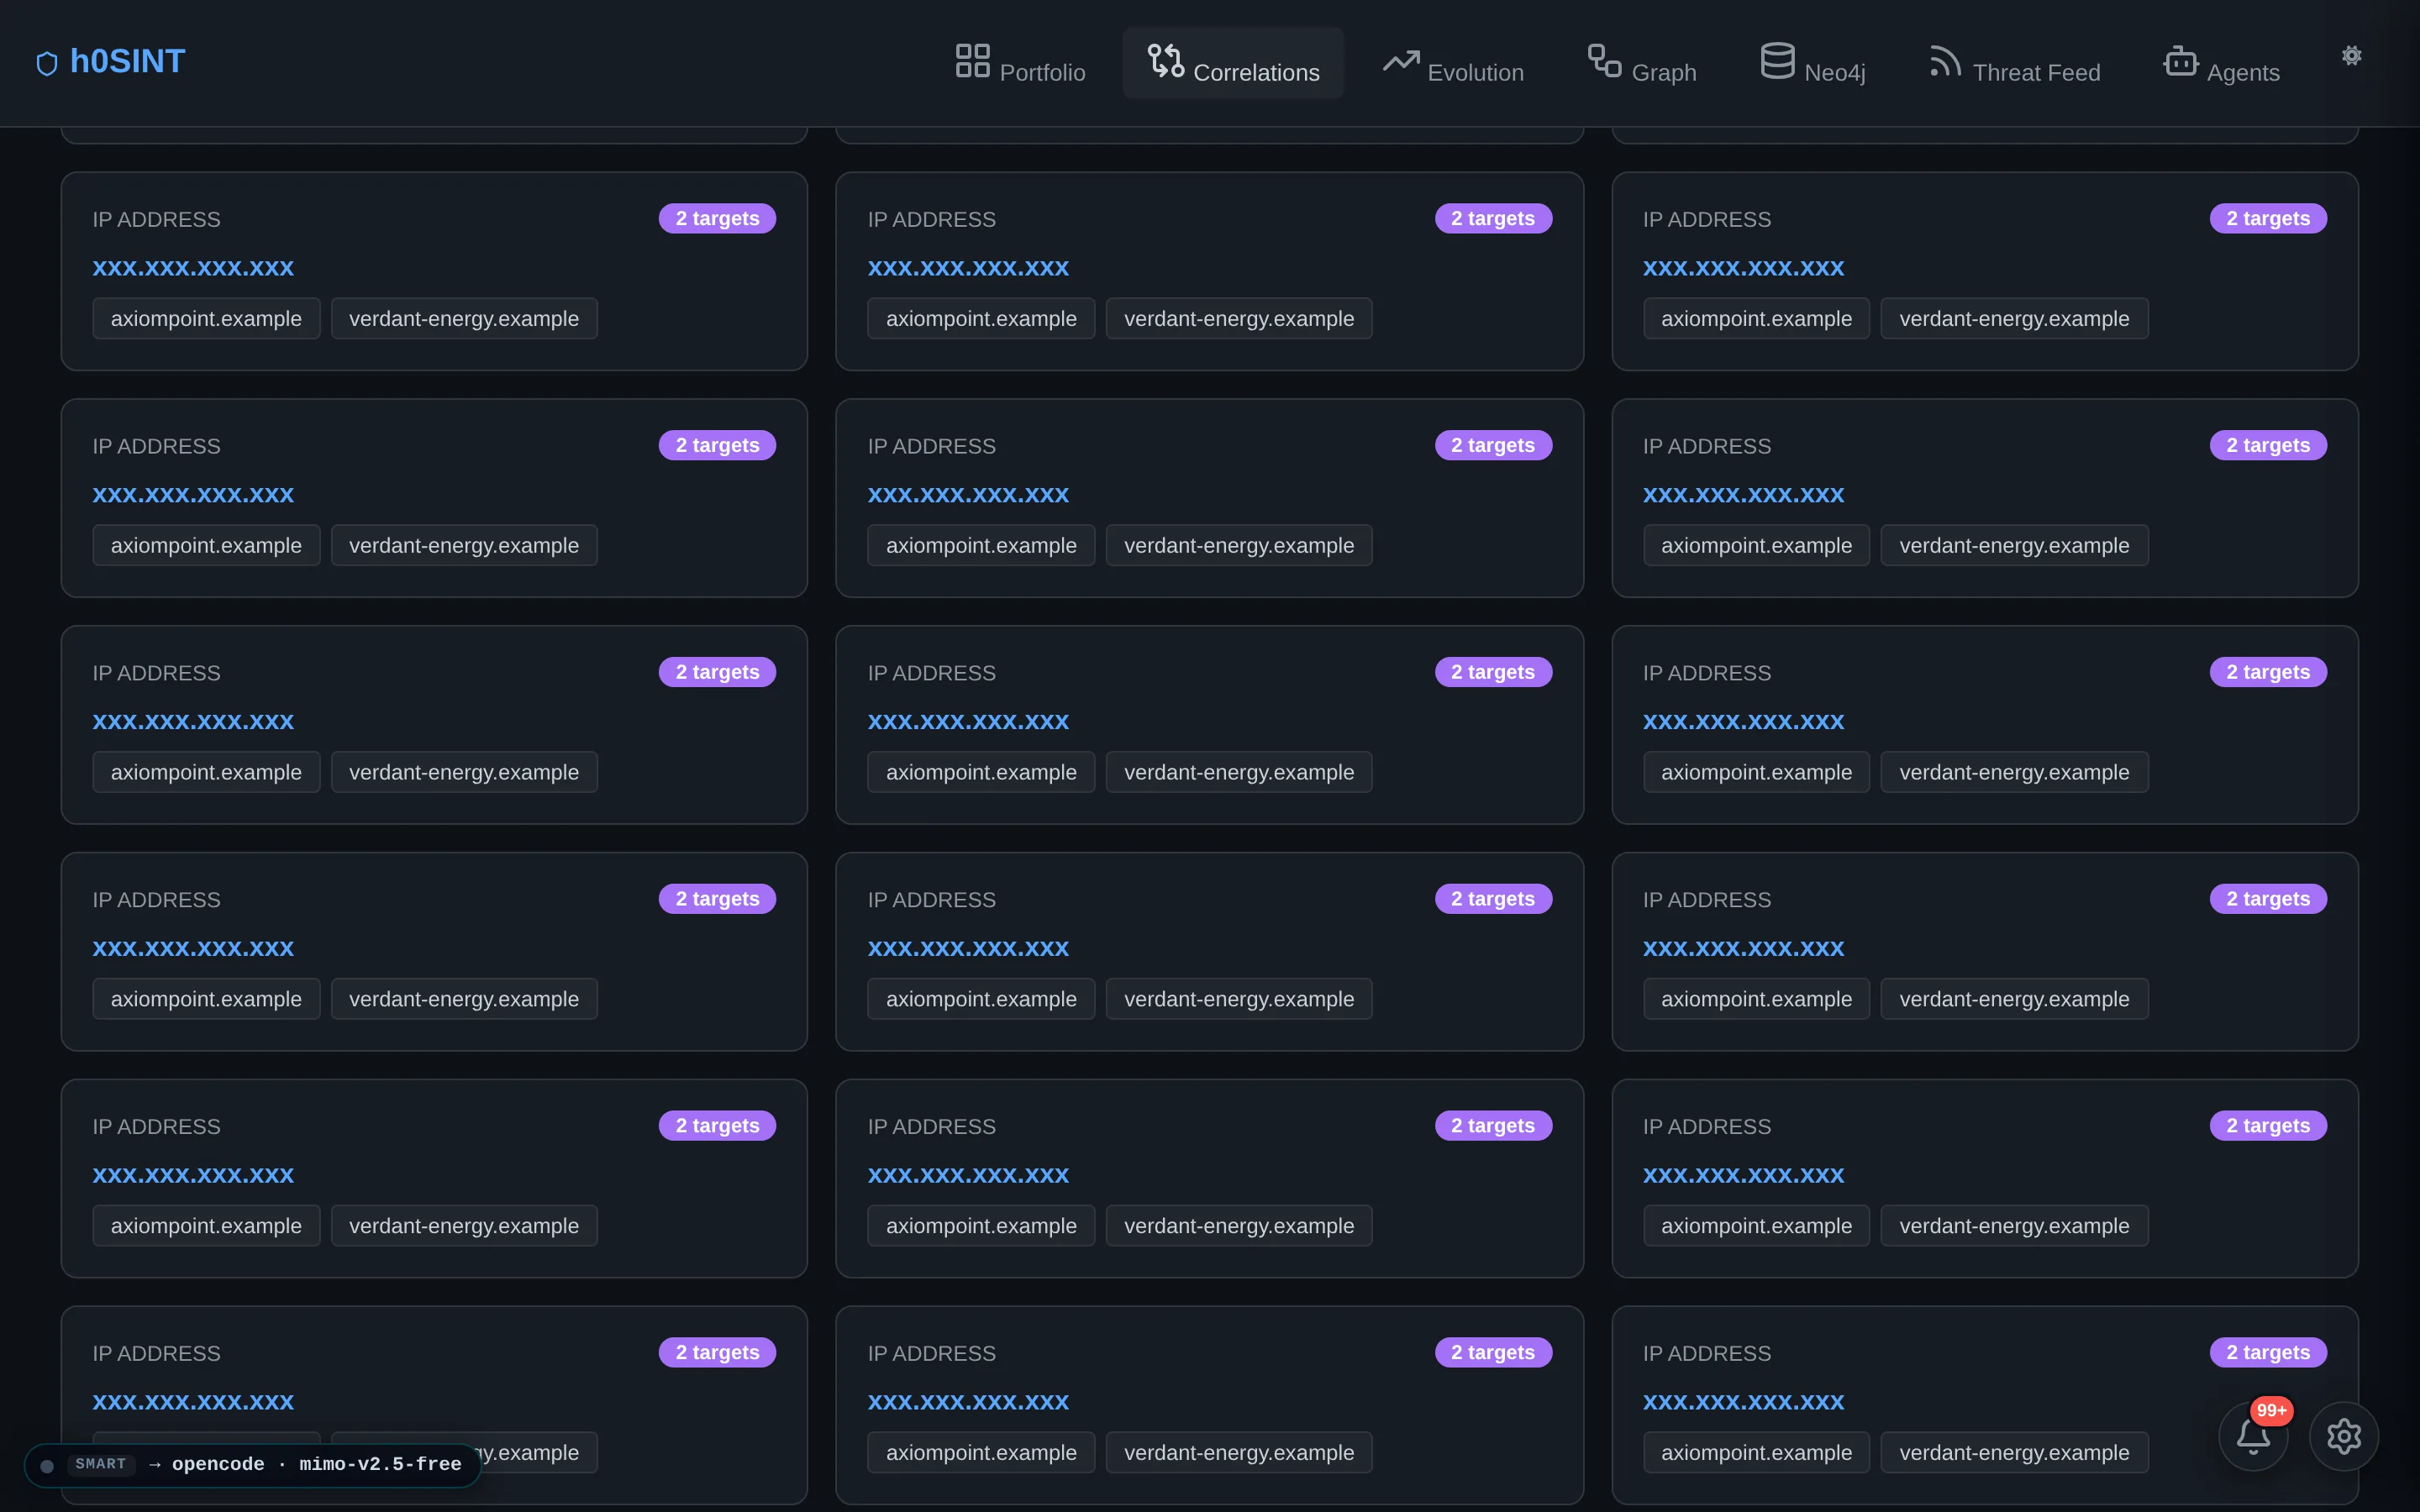Open the Graph tab
Image resolution: width=2420 pixels, height=1512 pixels.
tap(1642, 62)
